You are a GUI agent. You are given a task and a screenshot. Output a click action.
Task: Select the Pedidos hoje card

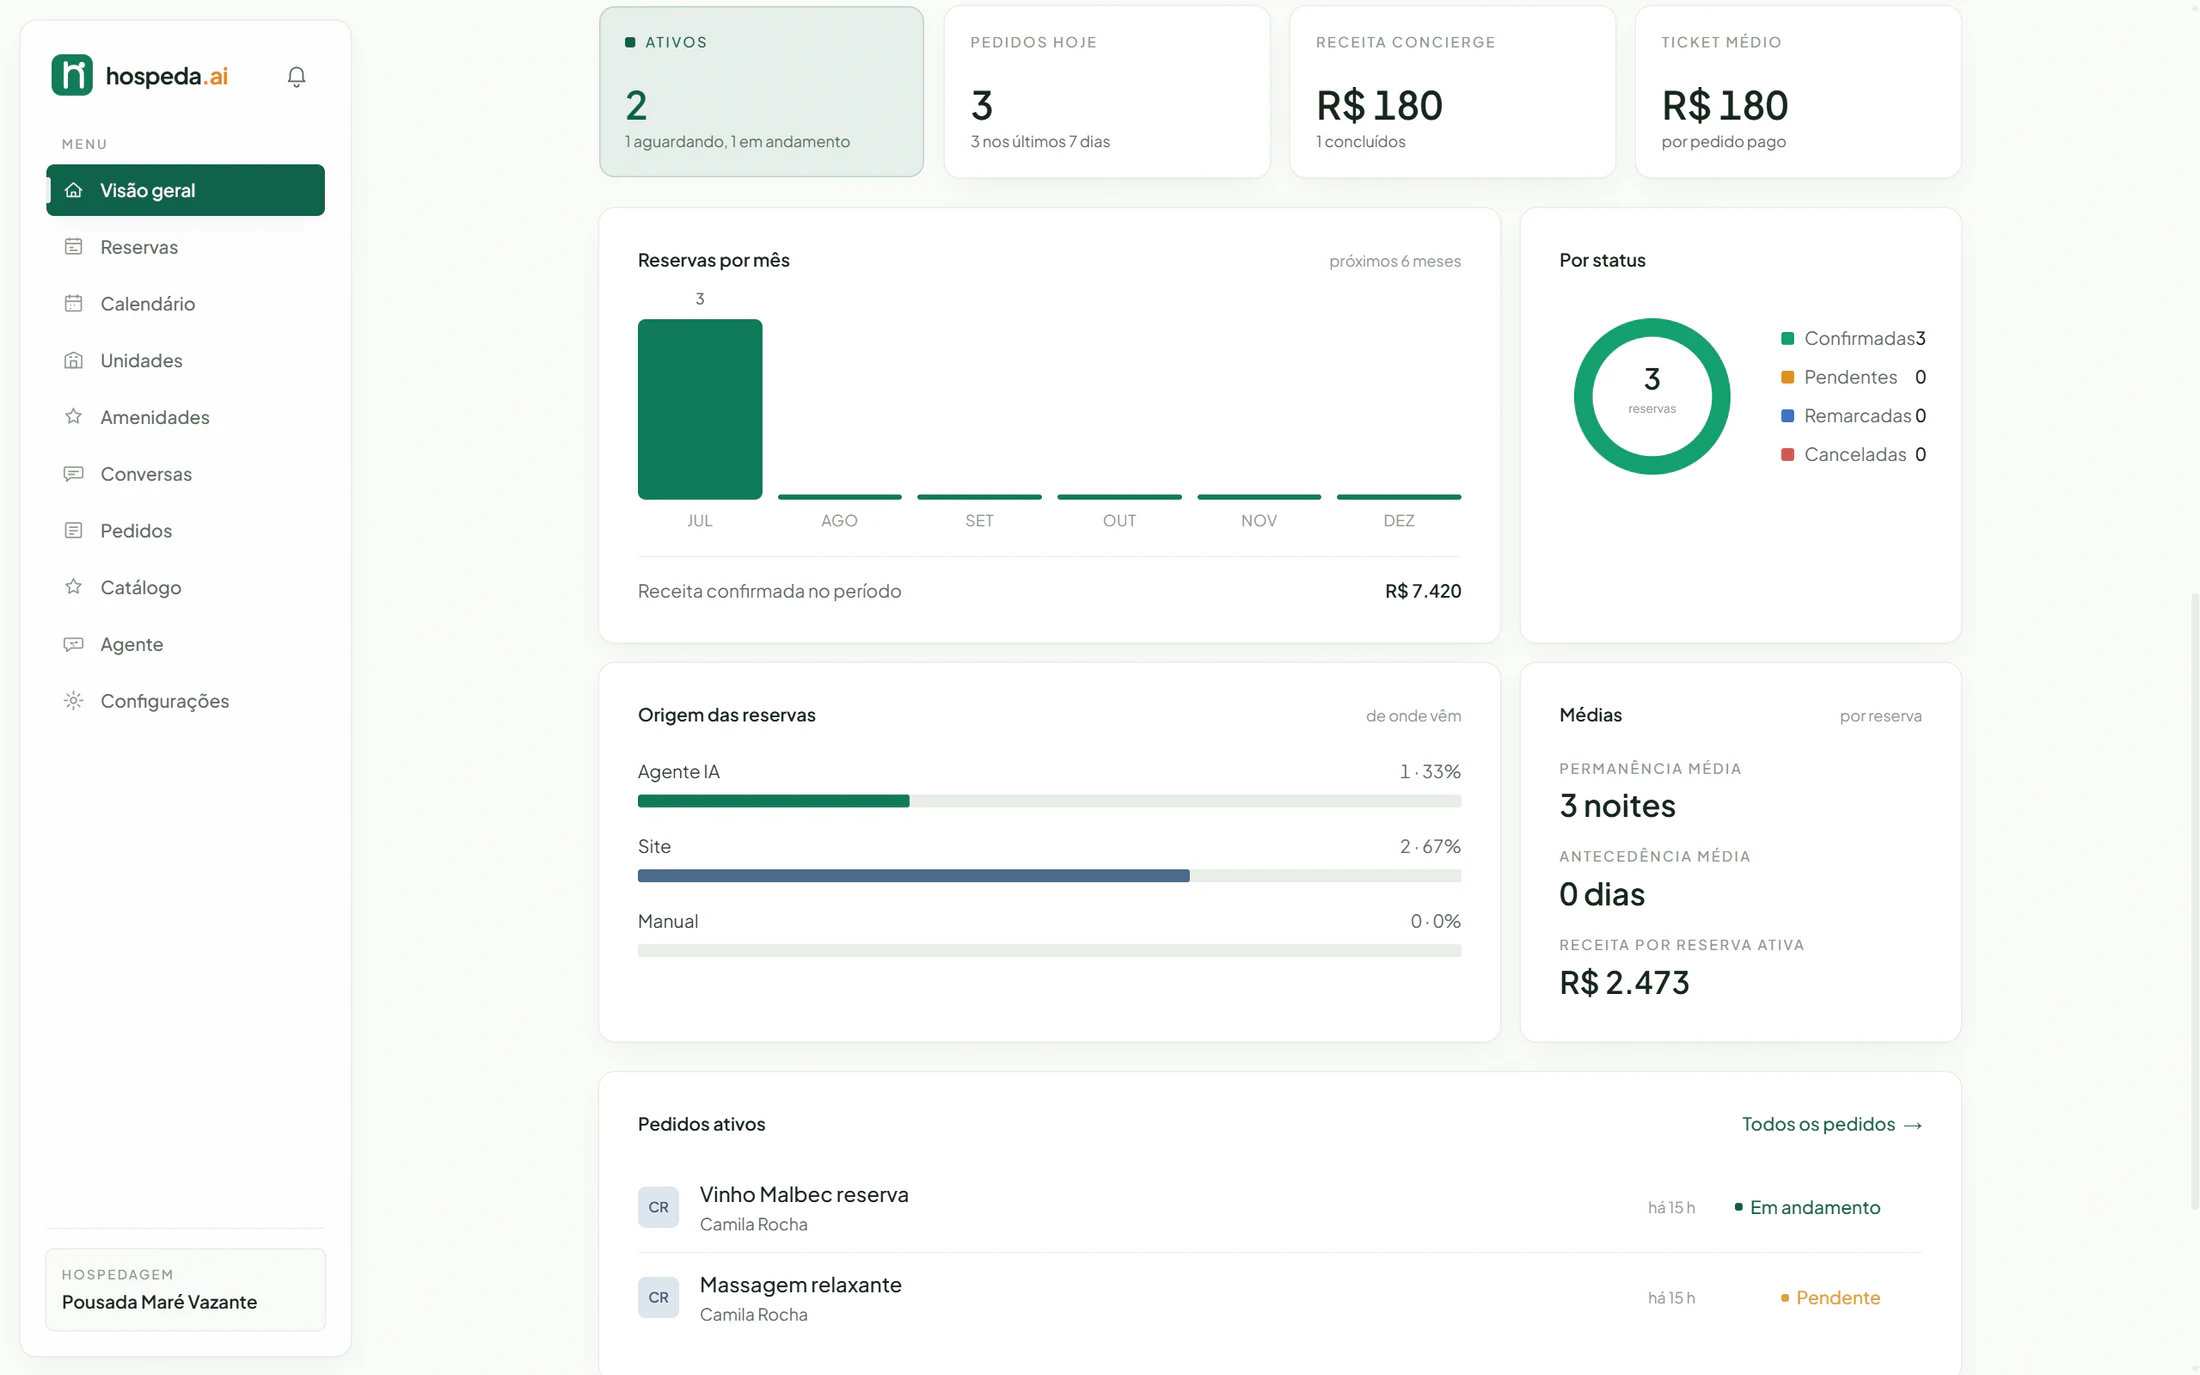[1107, 92]
